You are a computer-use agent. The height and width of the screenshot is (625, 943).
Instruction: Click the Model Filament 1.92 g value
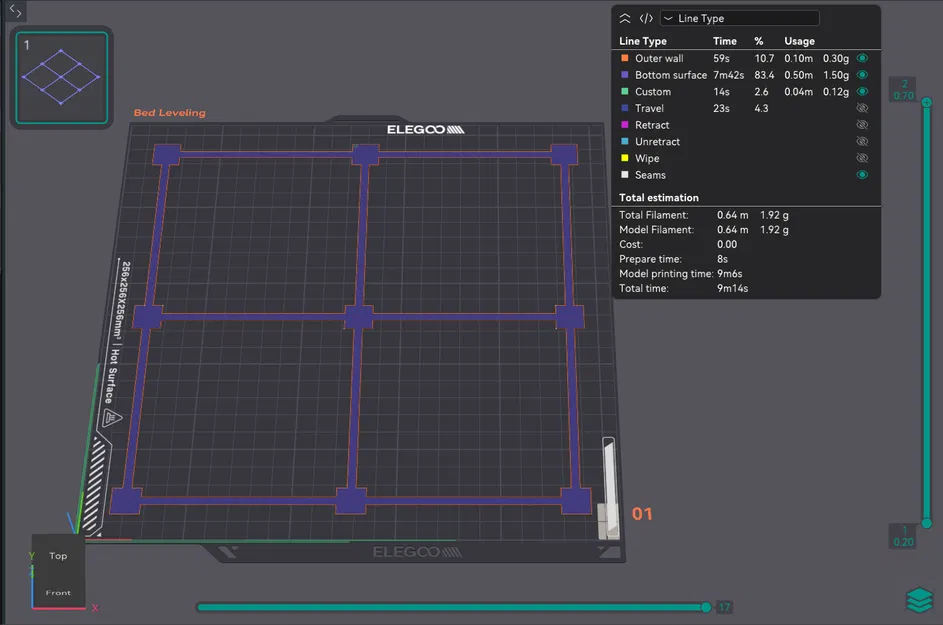774,230
